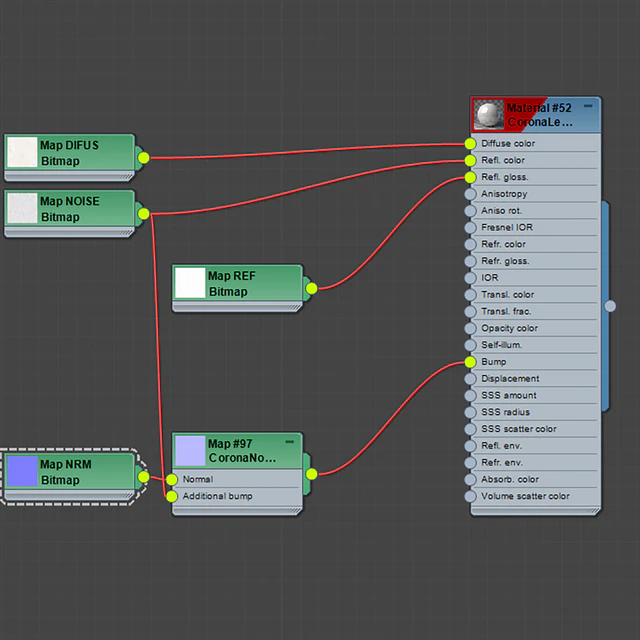
Task: Click the Additional bump input socket
Action: [x=172, y=496]
